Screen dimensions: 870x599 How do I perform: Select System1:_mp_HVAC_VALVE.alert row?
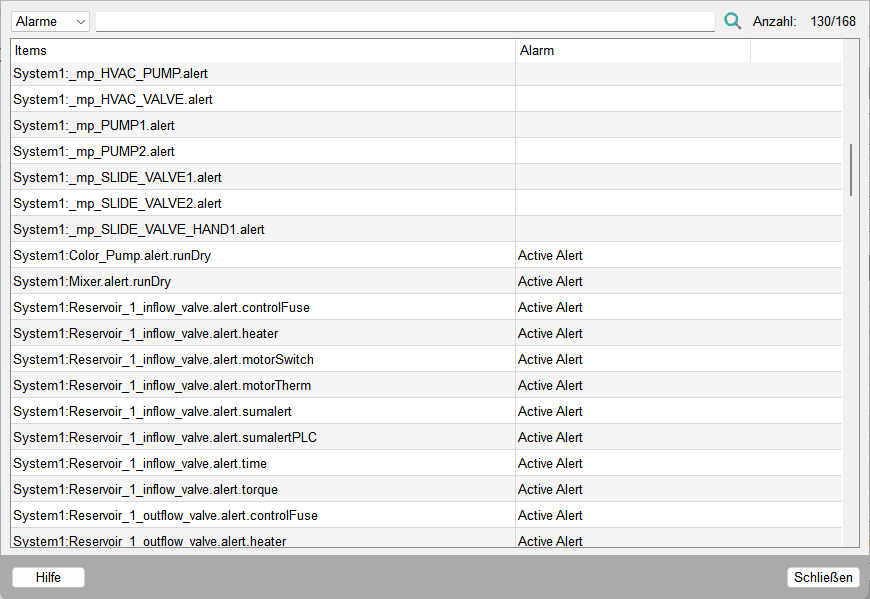pos(112,100)
